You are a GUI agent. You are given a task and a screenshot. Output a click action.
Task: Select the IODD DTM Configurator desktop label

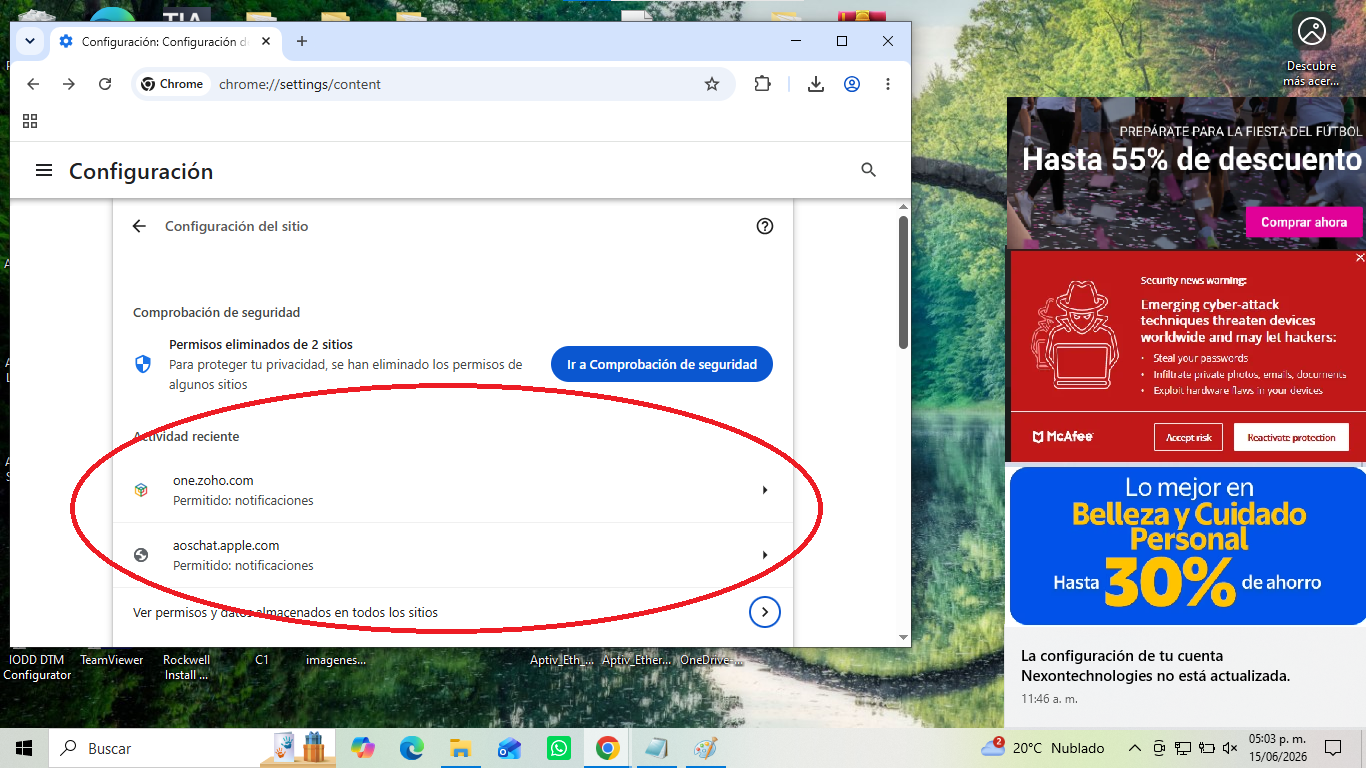pyautogui.click(x=37, y=667)
